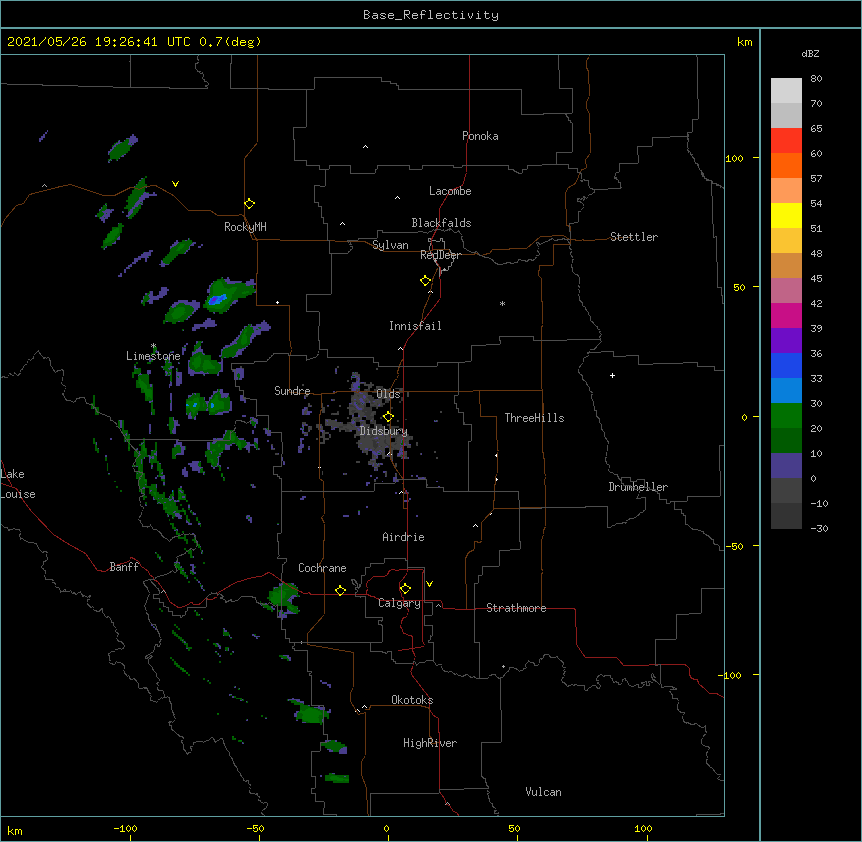Click the Sylvan label
This screenshot has height=842, width=862.
[x=390, y=245]
